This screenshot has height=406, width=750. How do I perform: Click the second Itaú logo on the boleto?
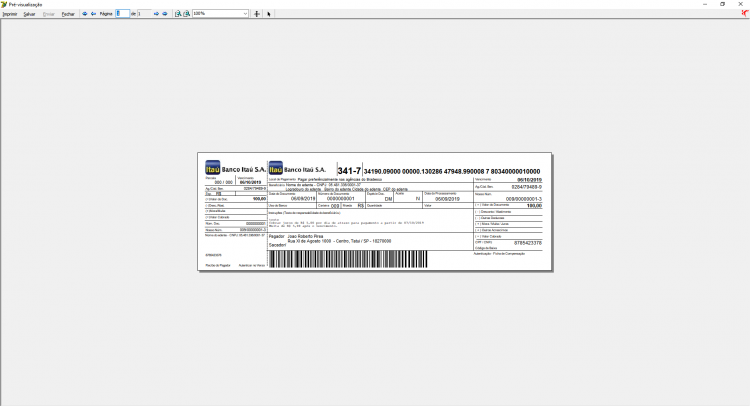coord(276,168)
